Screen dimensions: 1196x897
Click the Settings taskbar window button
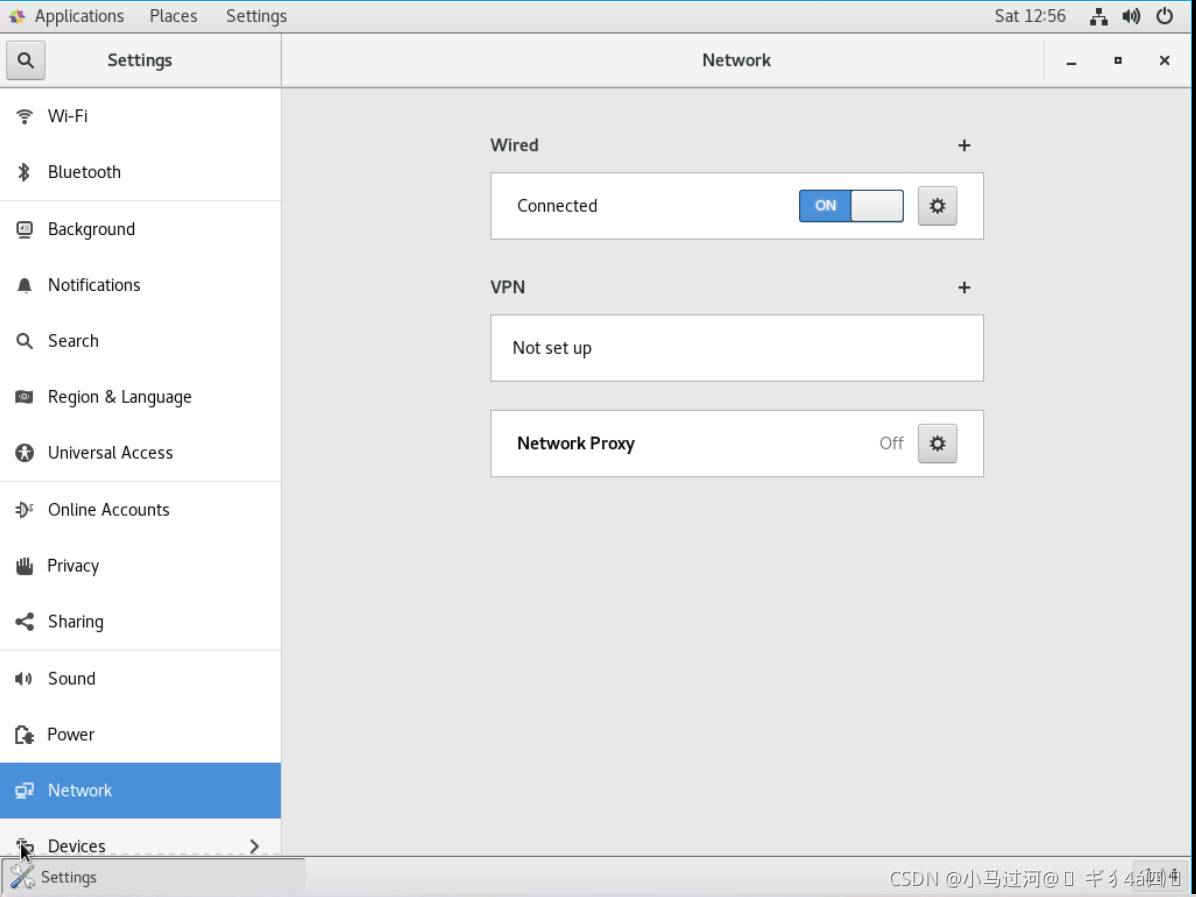153,877
